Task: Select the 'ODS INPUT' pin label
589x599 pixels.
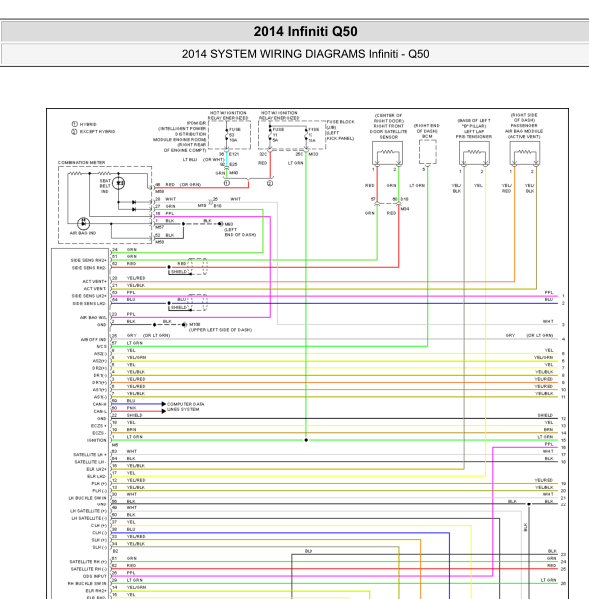Action: tap(95, 576)
